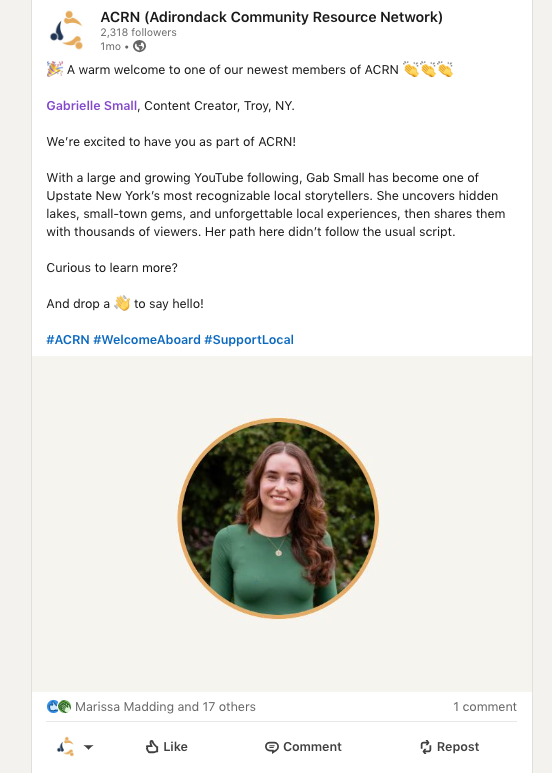View Marissa Madding and 17 others reactions
This screenshot has height=773, width=552.
[x=165, y=706]
